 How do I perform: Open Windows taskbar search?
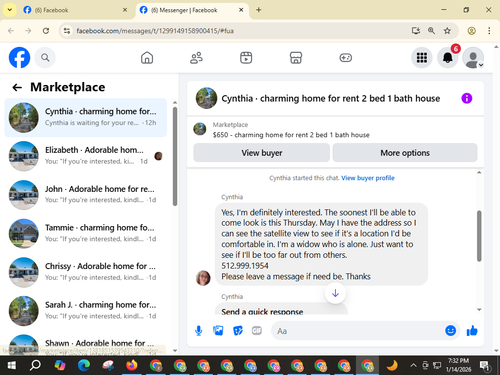pos(35,366)
